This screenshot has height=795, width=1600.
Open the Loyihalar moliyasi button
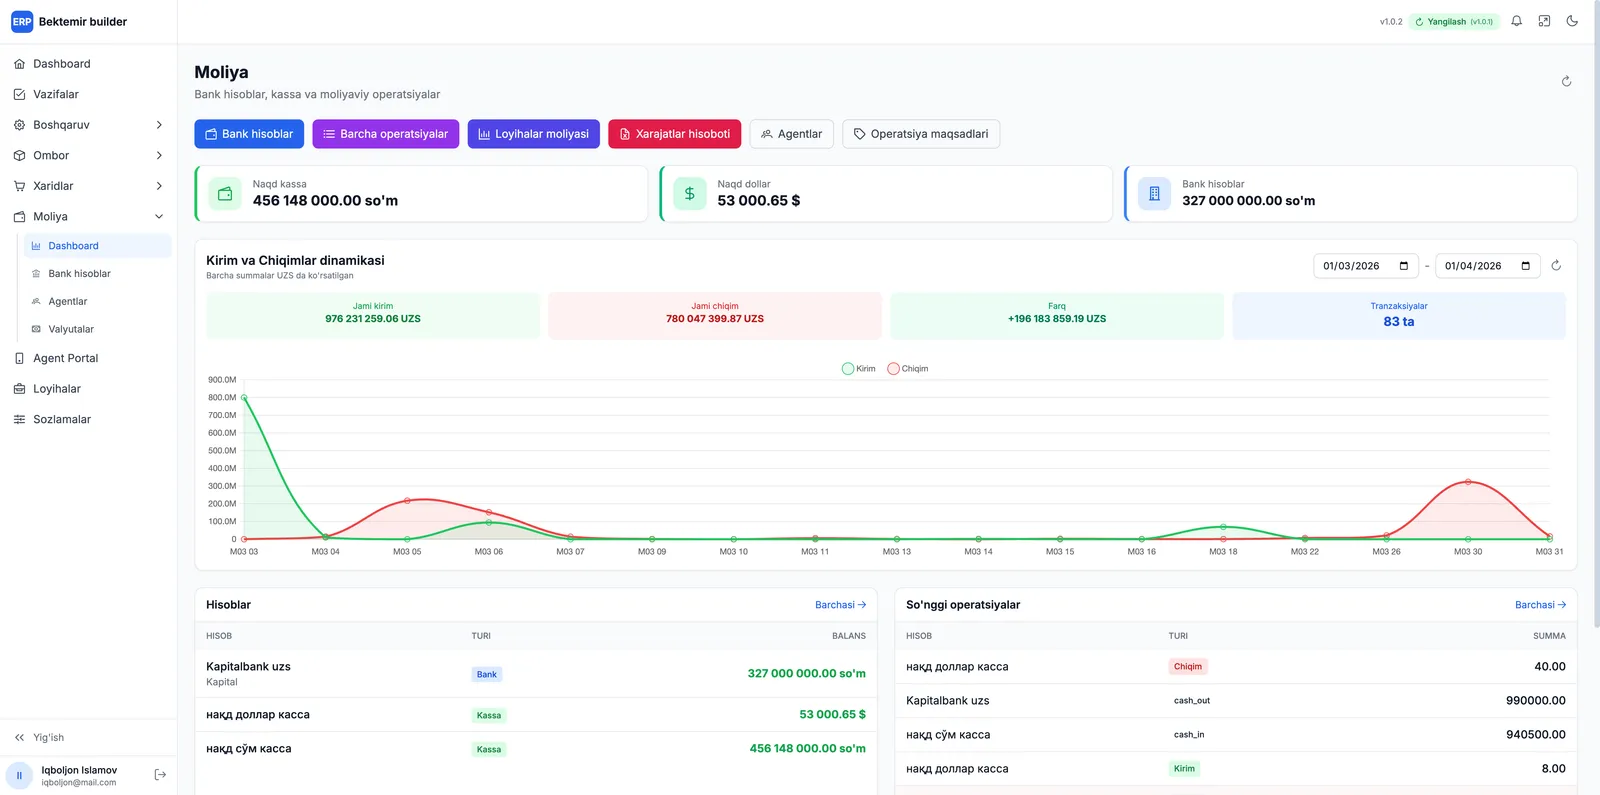[534, 134]
